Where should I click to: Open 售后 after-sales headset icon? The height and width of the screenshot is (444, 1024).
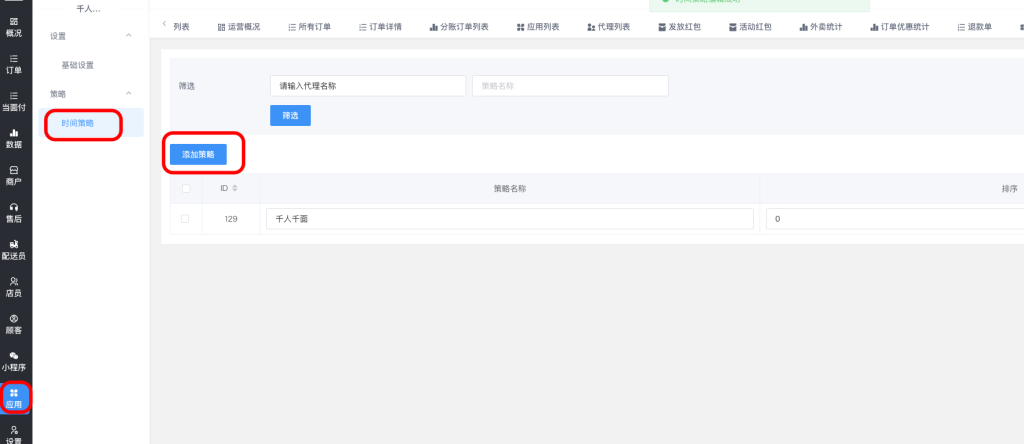14,212
